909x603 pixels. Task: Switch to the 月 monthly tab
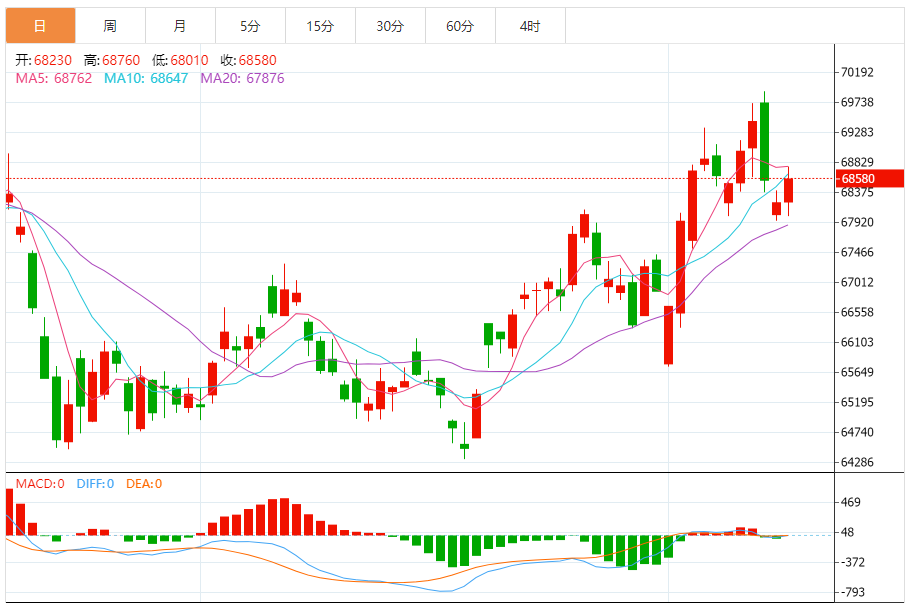(180, 26)
